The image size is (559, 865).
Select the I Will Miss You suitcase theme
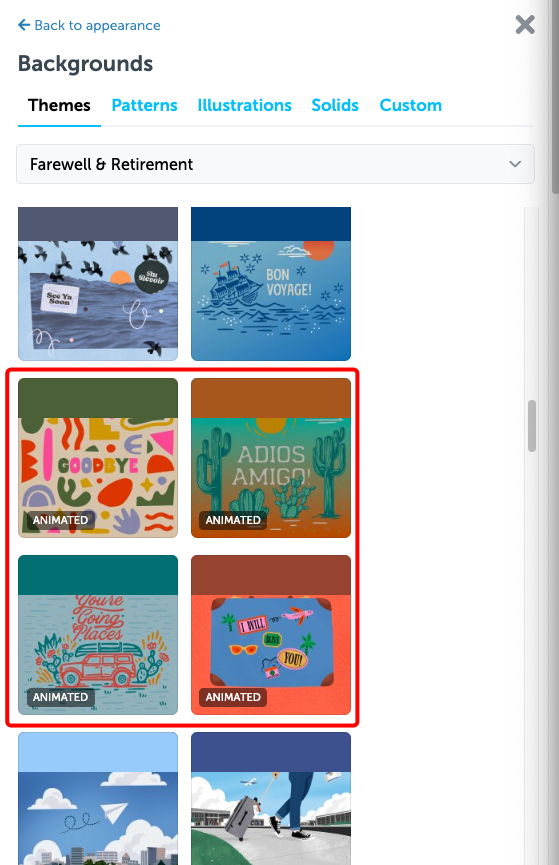271,635
